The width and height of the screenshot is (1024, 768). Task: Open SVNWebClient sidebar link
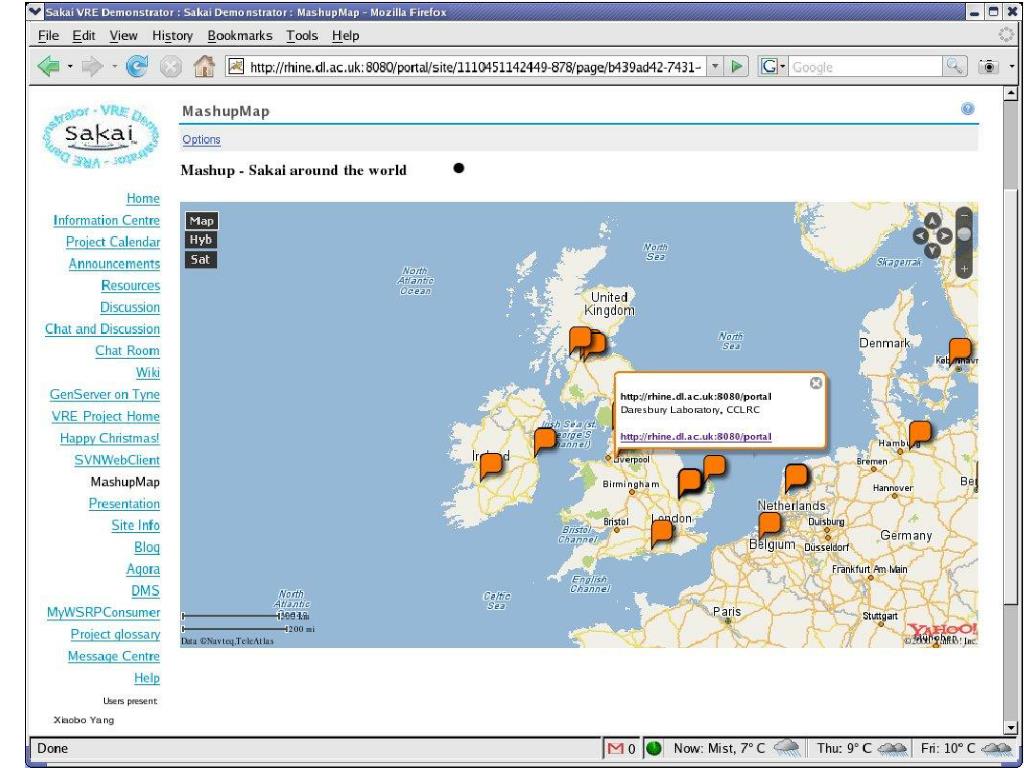(x=117, y=460)
